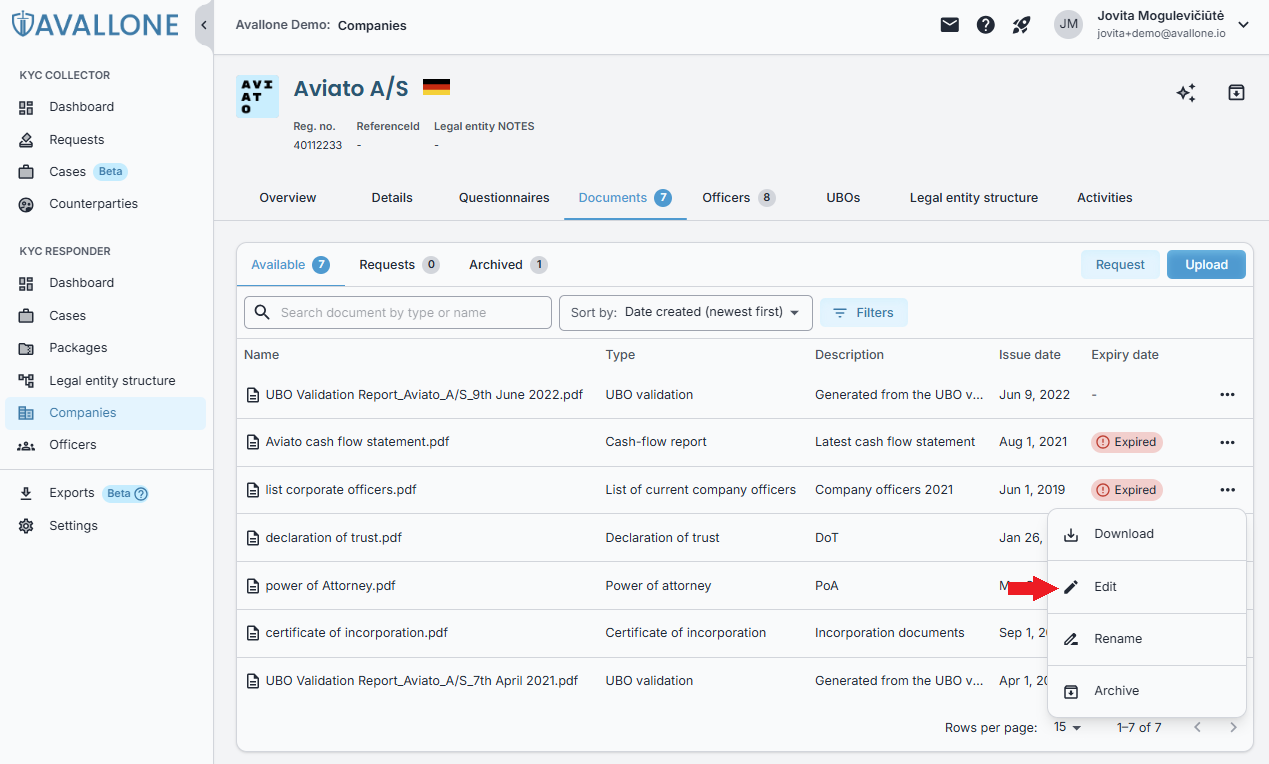Open Requests in the sidebar

pos(105,140)
